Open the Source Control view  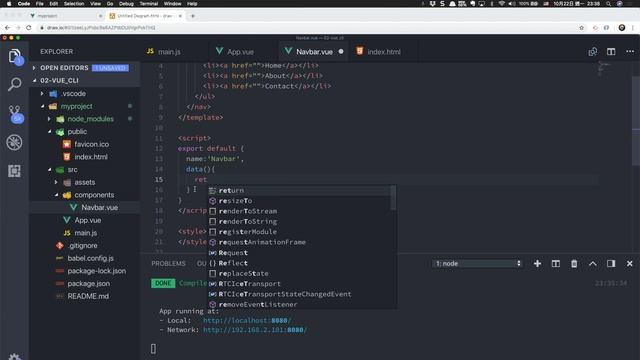pos(15,113)
